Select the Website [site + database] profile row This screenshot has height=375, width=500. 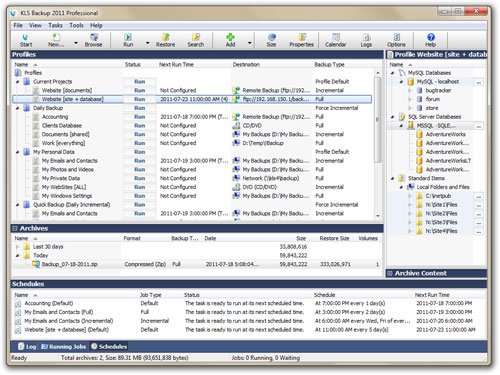tap(192, 99)
